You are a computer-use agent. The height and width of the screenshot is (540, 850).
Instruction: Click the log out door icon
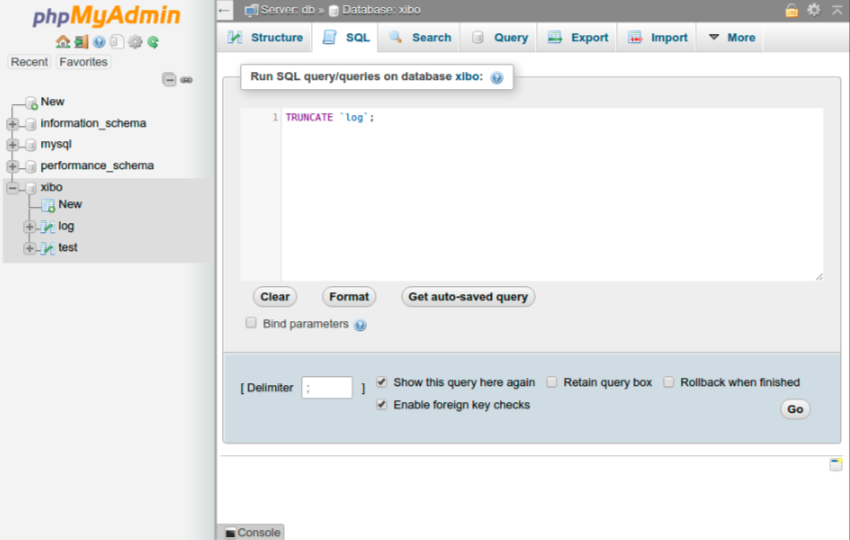tap(80, 42)
